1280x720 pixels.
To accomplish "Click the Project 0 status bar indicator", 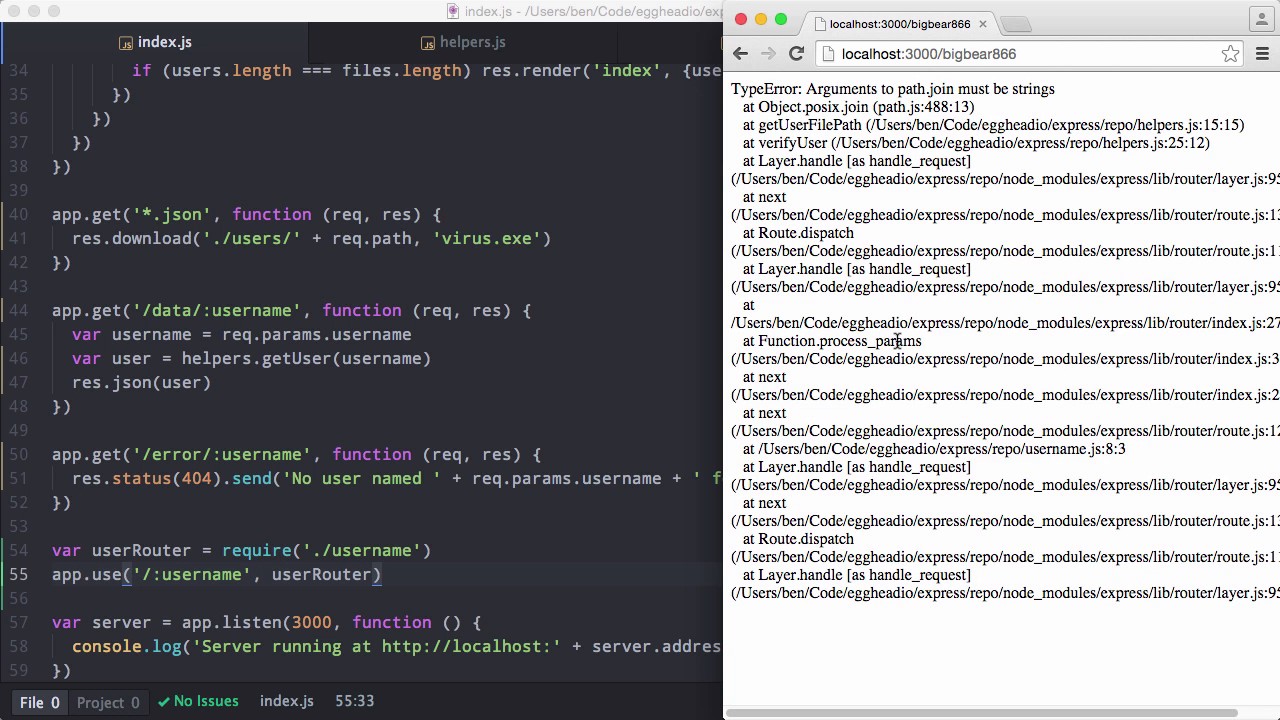I will pos(108,702).
